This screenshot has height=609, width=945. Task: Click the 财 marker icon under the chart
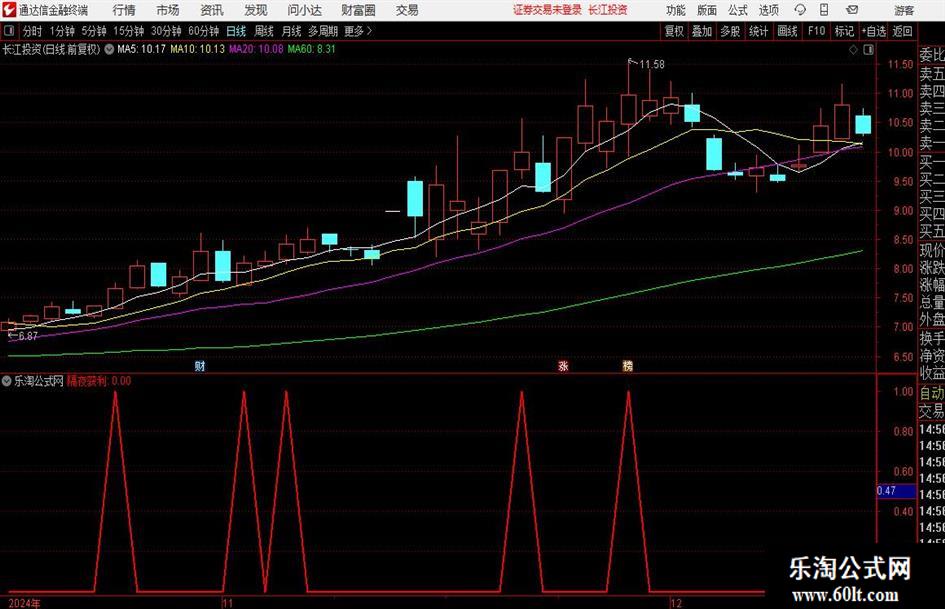[200, 365]
